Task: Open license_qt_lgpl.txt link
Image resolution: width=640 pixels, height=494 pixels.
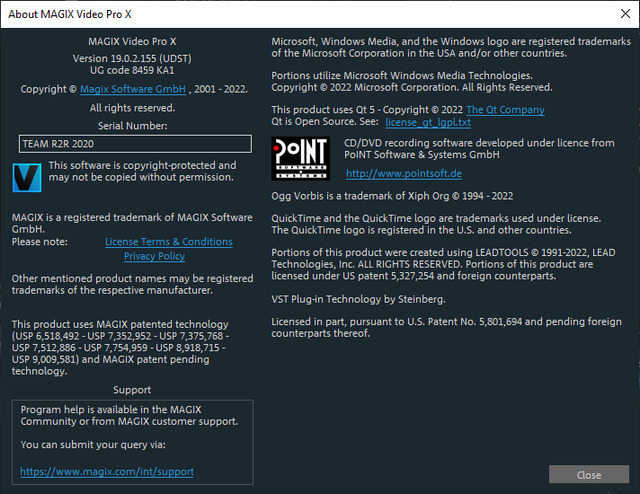Action: (x=428, y=122)
